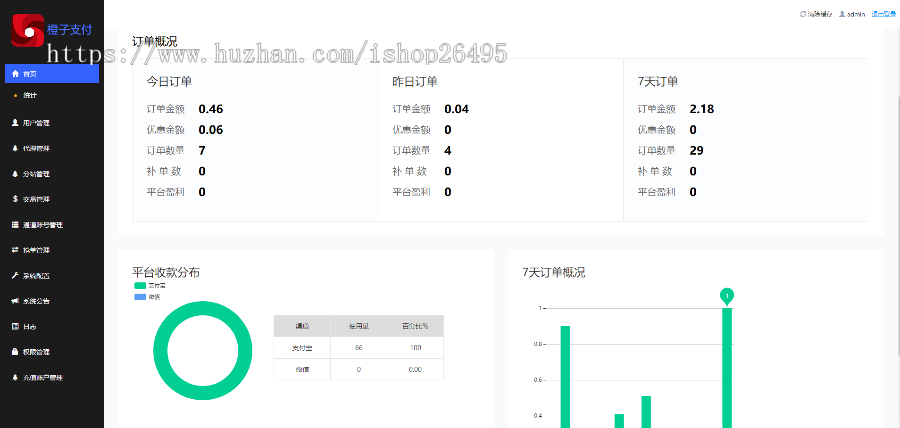Click the percentage value 100
The width and height of the screenshot is (900, 428).
point(415,348)
